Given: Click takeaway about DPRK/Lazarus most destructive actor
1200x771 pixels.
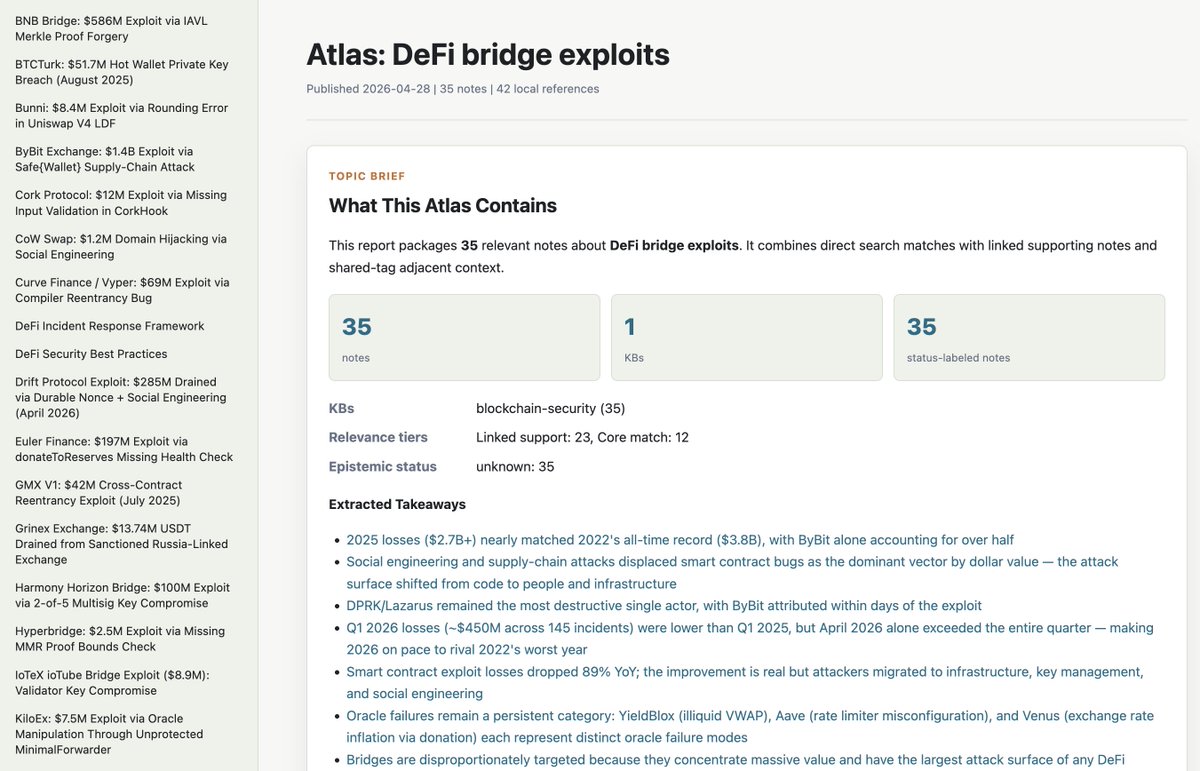Looking at the screenshot, I should (664, 606).
